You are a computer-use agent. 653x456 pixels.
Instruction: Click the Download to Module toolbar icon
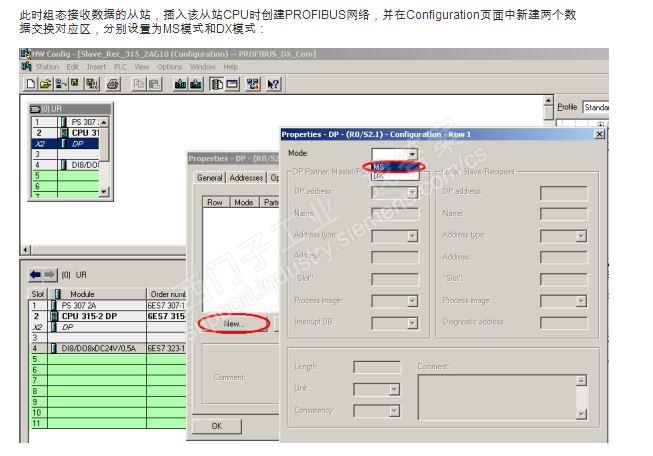click(180, 84)
